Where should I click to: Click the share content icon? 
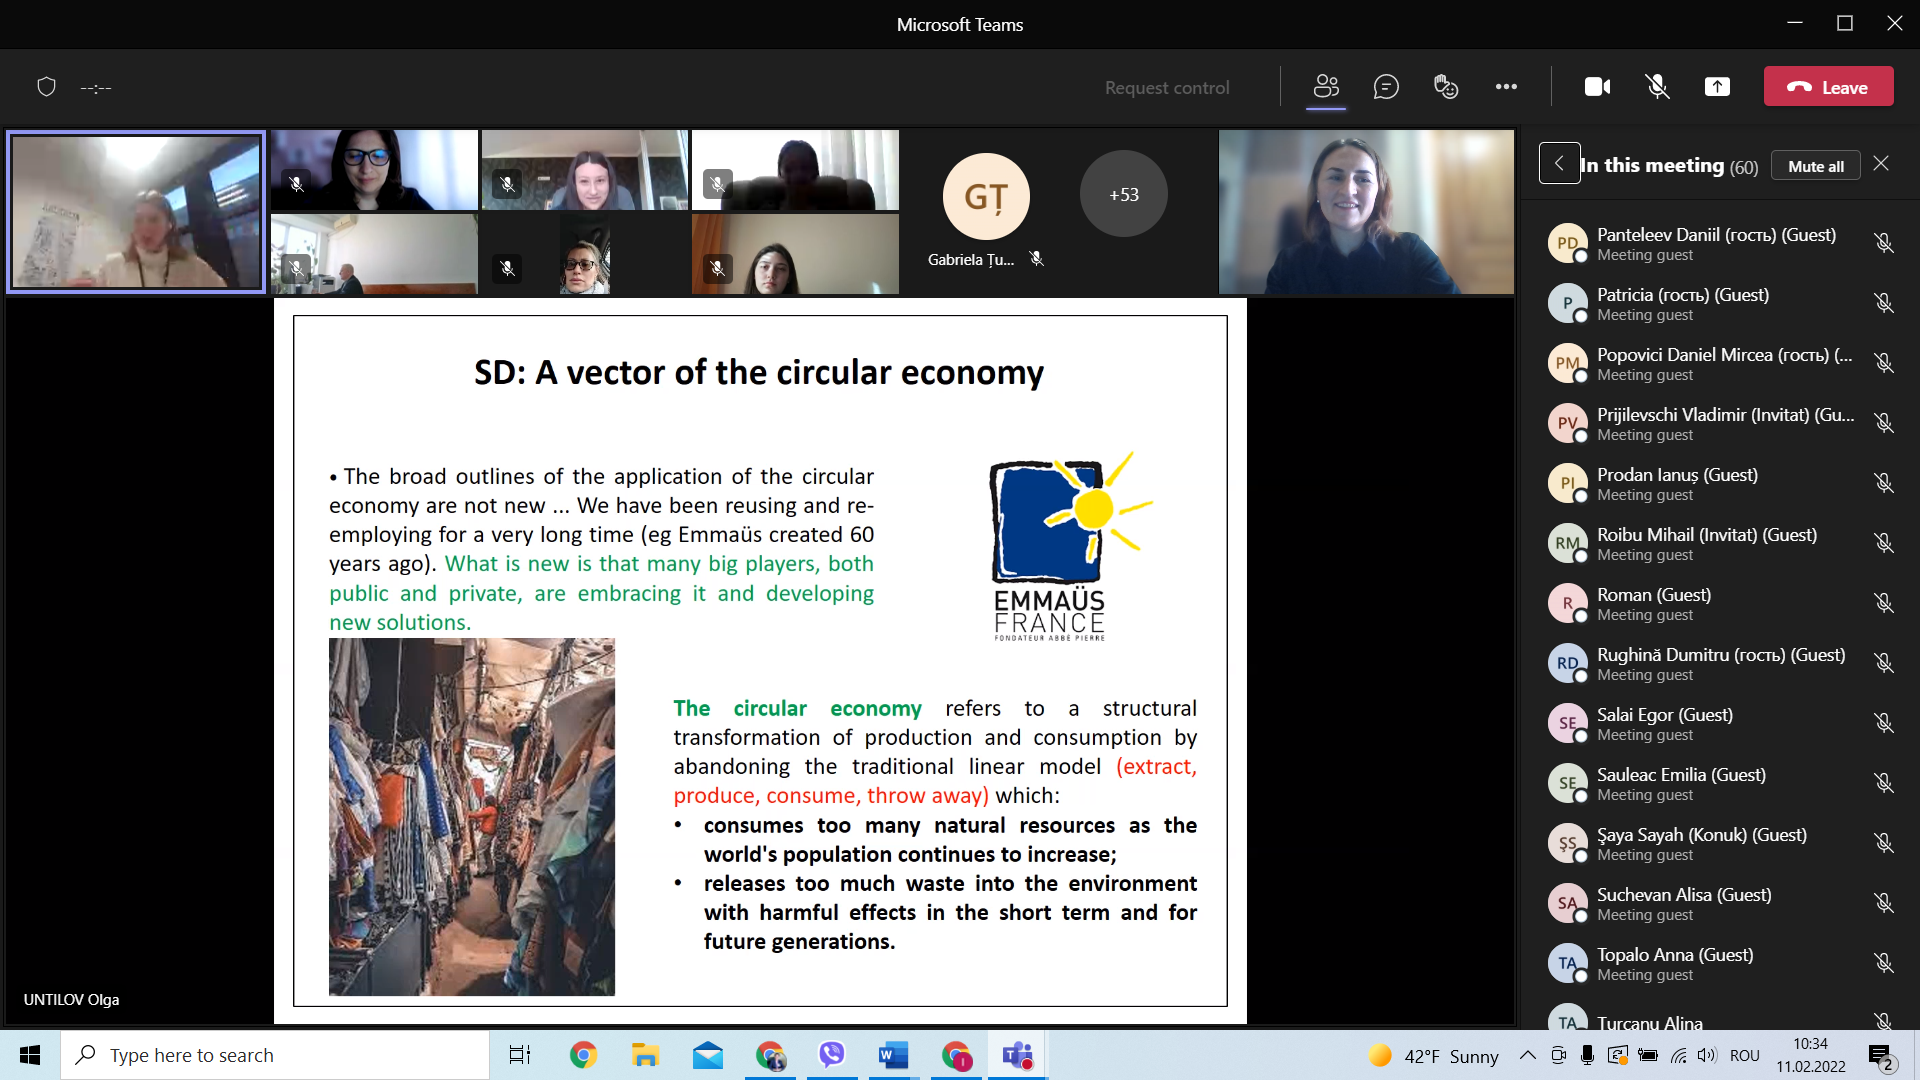(1717, 87)
